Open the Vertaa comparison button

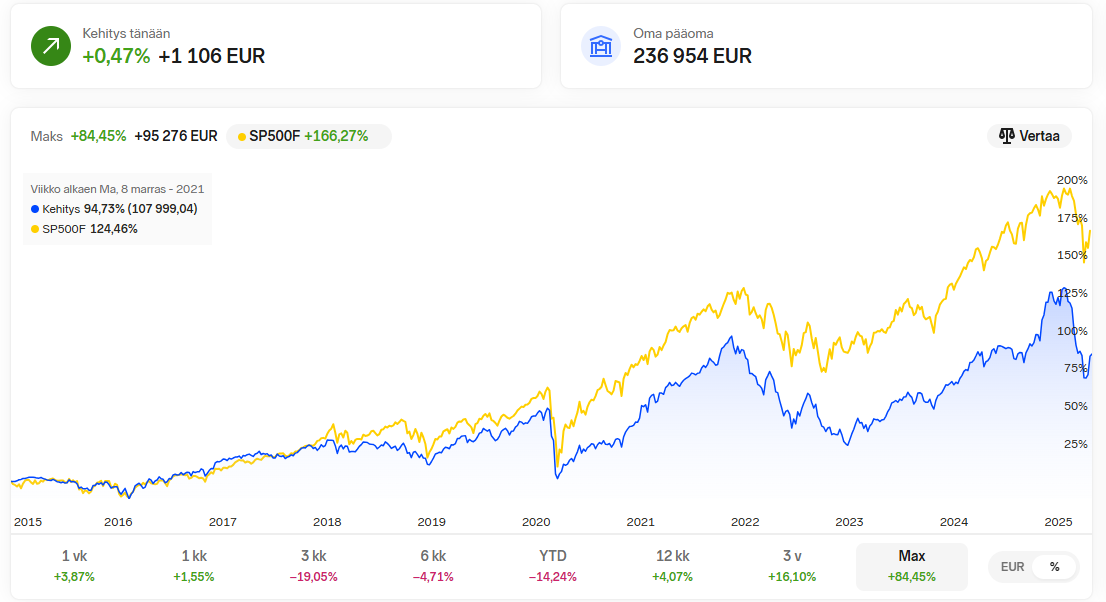coord(1029,136)
